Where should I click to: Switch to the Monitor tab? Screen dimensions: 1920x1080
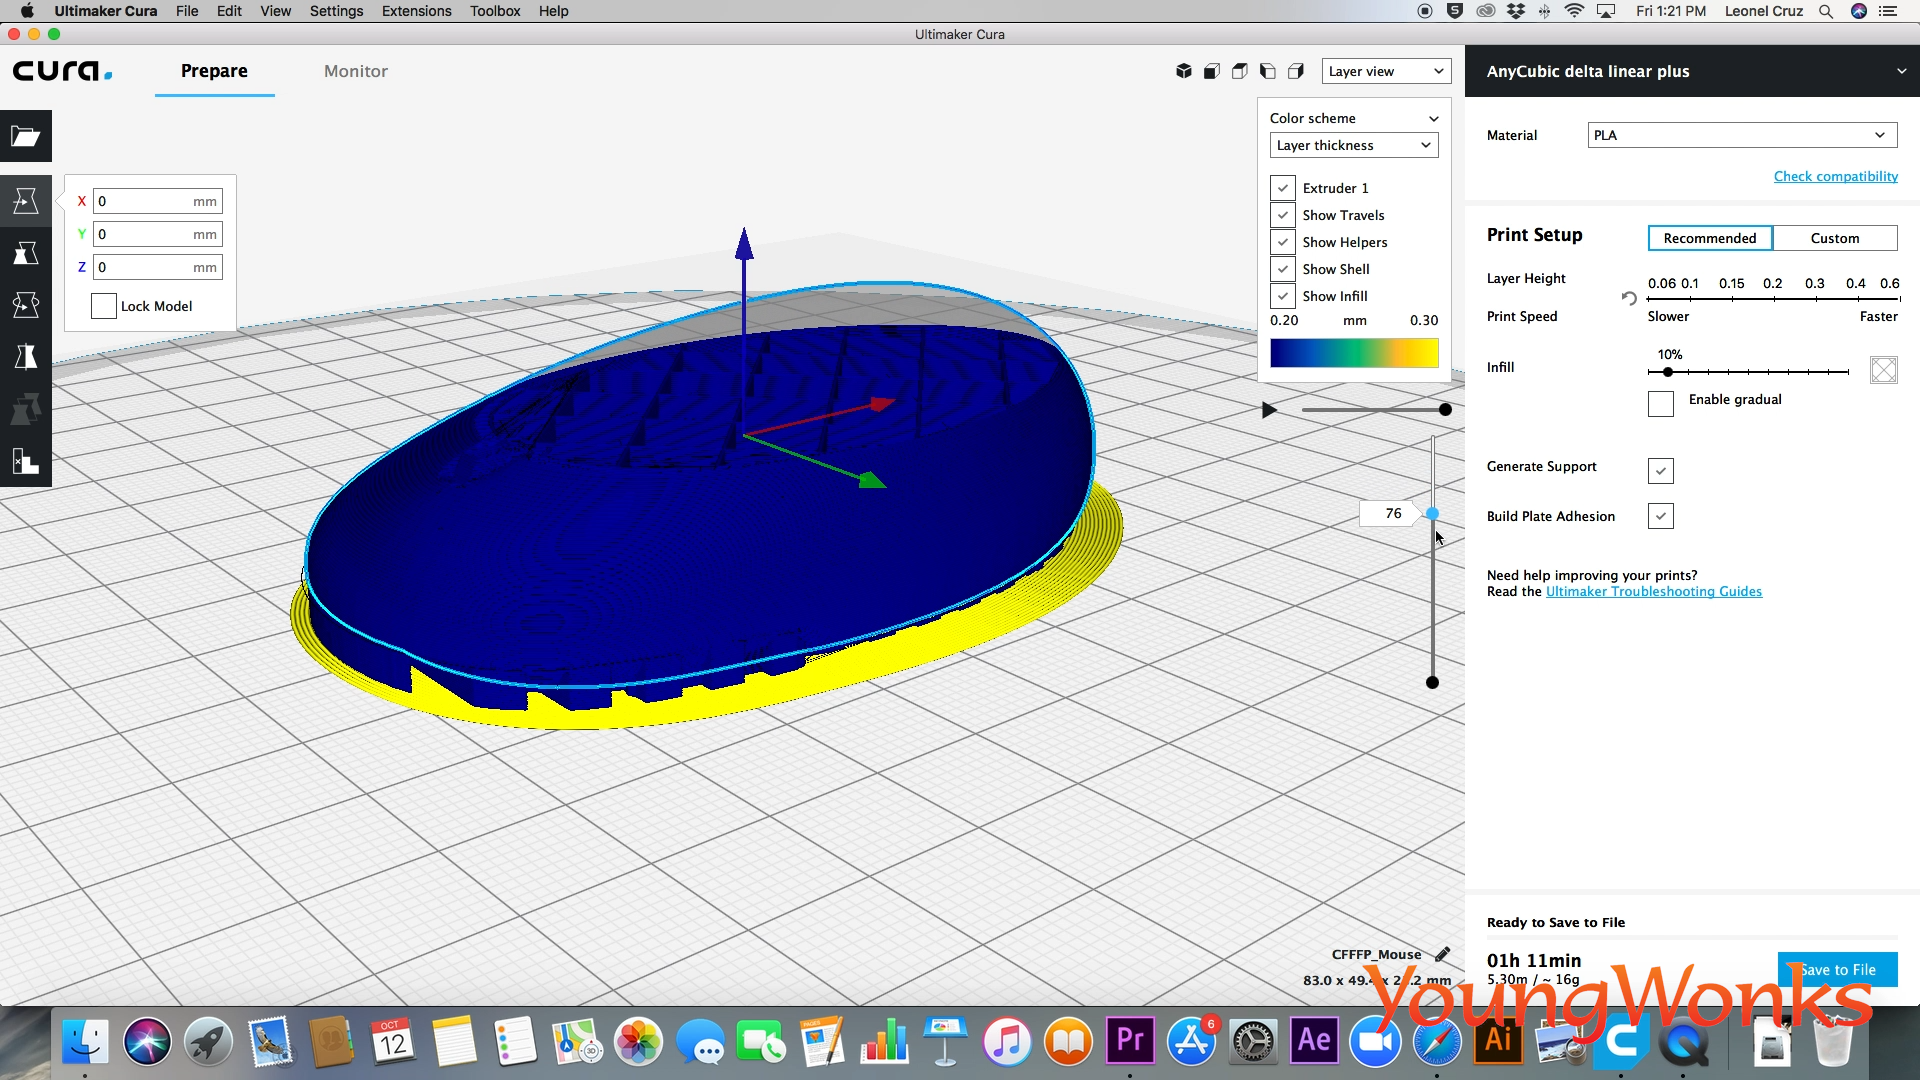(x=356, y=71)
